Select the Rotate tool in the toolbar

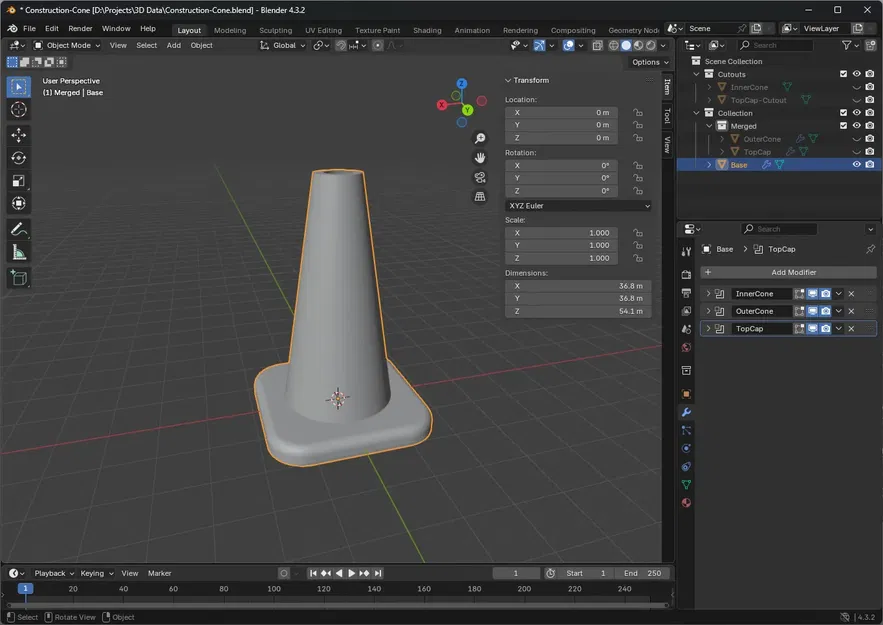[x=19, y=158]
